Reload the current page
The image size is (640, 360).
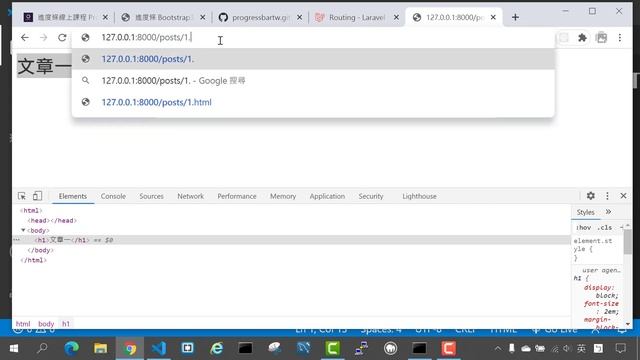pos(62,38)
